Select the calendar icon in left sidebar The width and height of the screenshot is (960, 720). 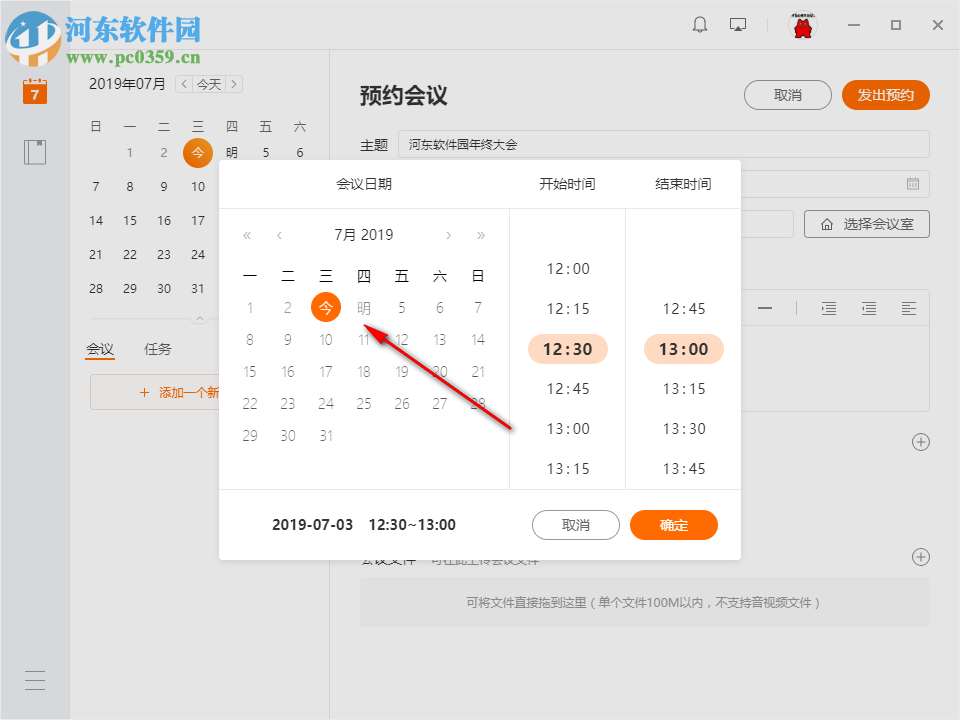coord(34,91)
